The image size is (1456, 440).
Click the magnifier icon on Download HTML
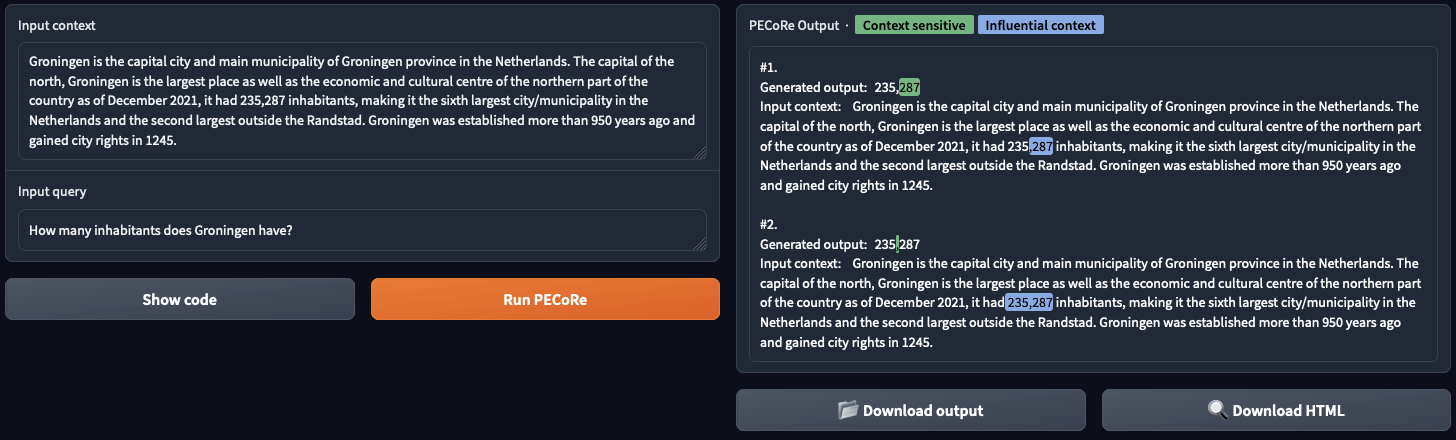pyautogui.click(x=1217, y=410)
